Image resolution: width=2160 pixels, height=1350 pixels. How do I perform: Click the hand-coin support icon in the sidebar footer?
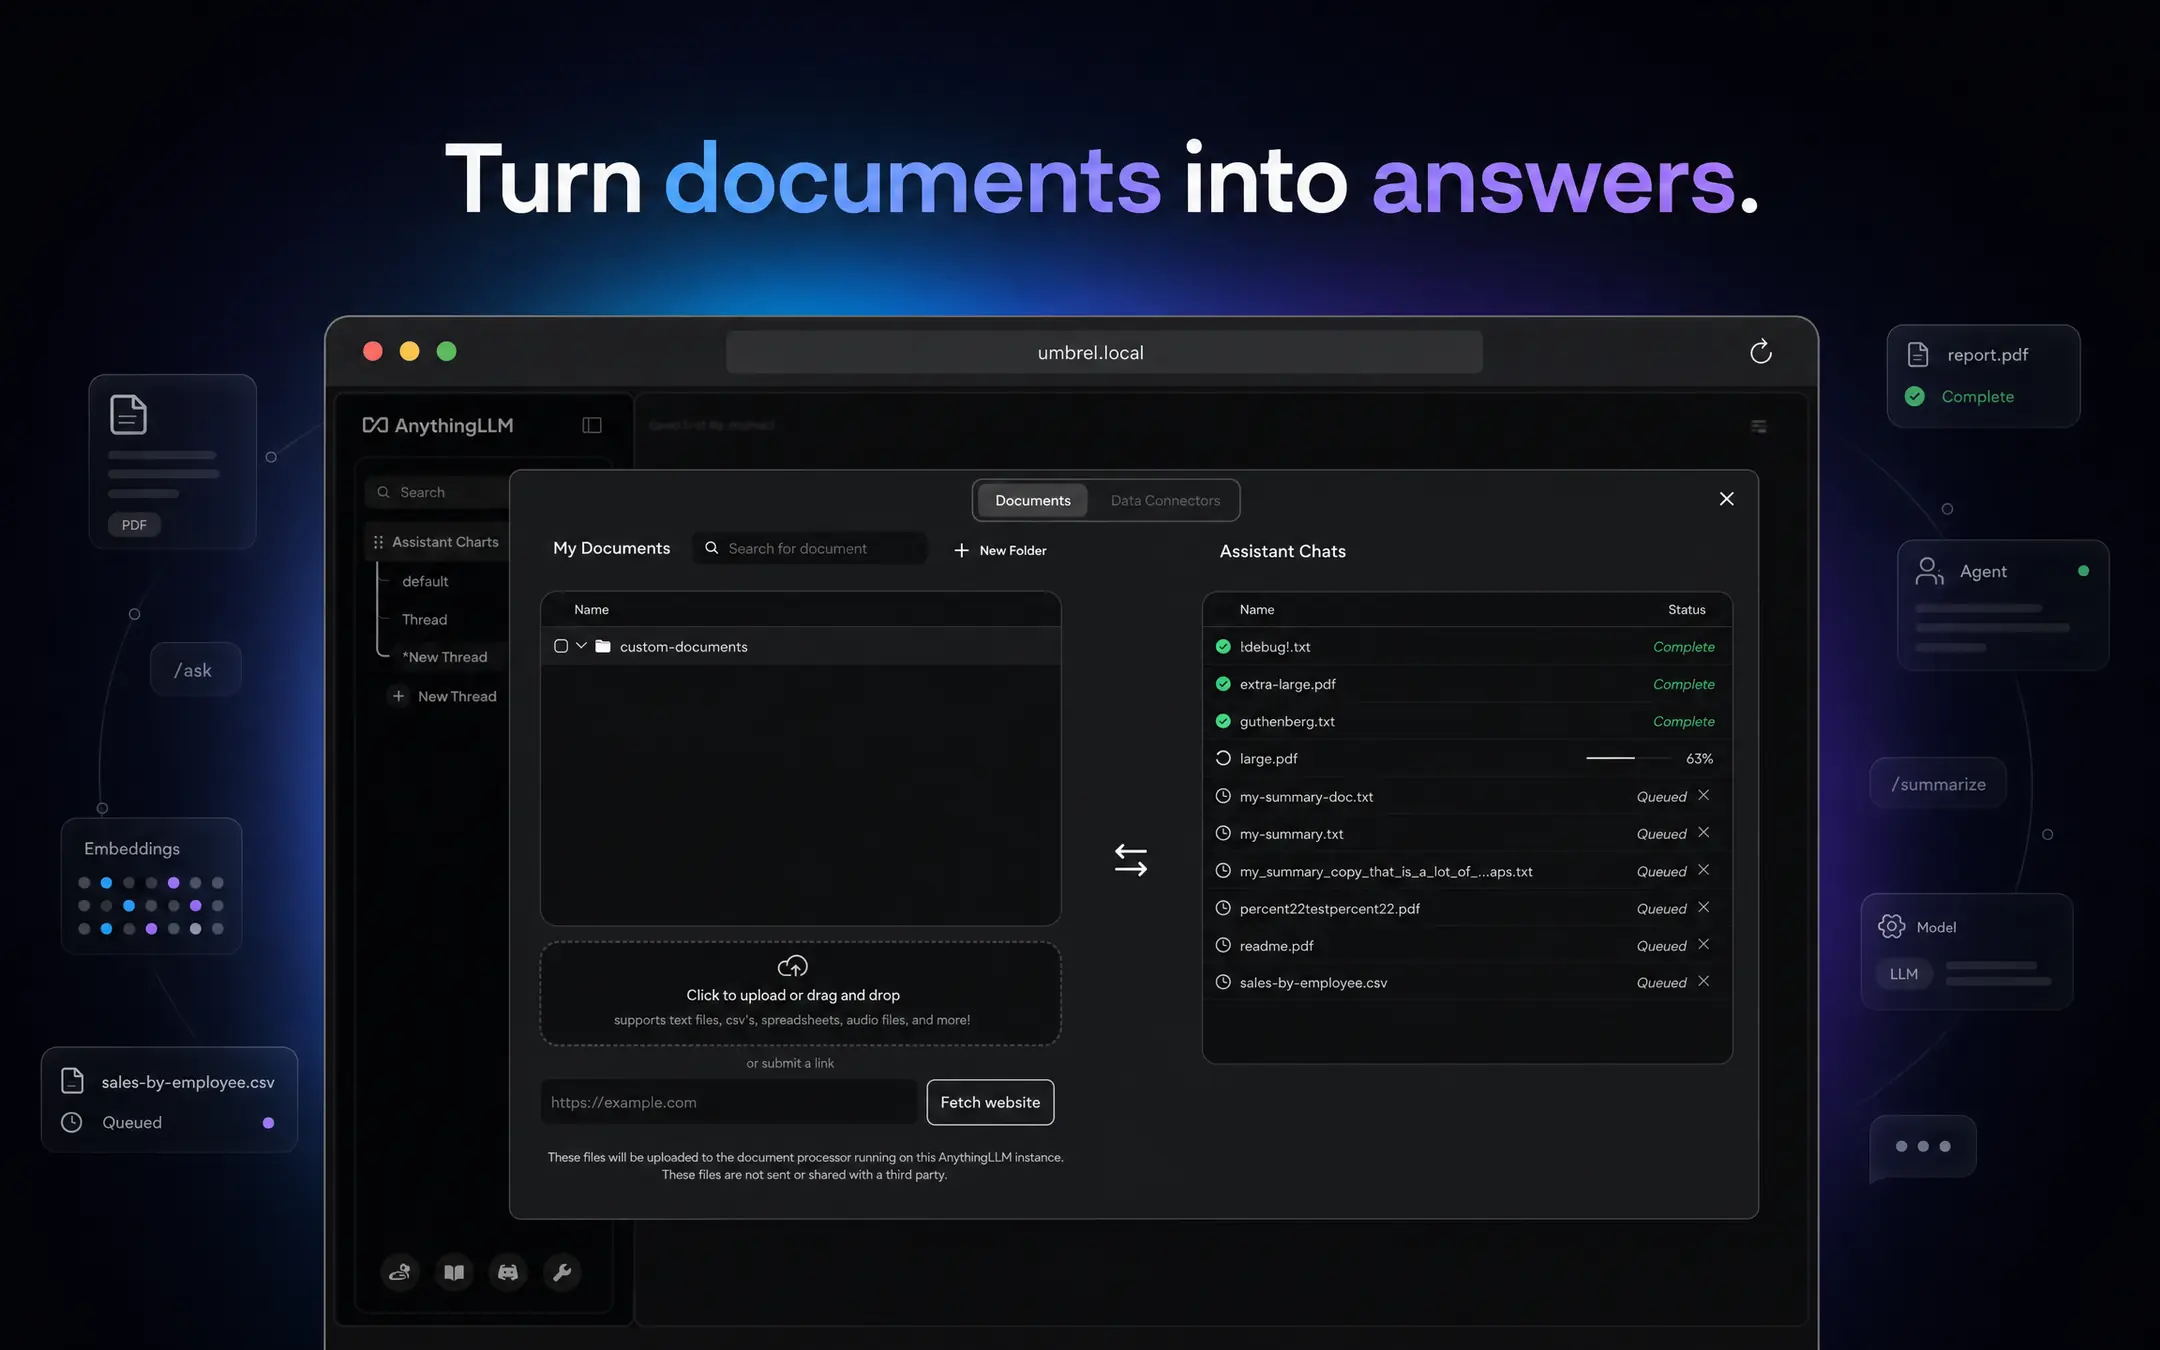click(x=400, y=1272)
